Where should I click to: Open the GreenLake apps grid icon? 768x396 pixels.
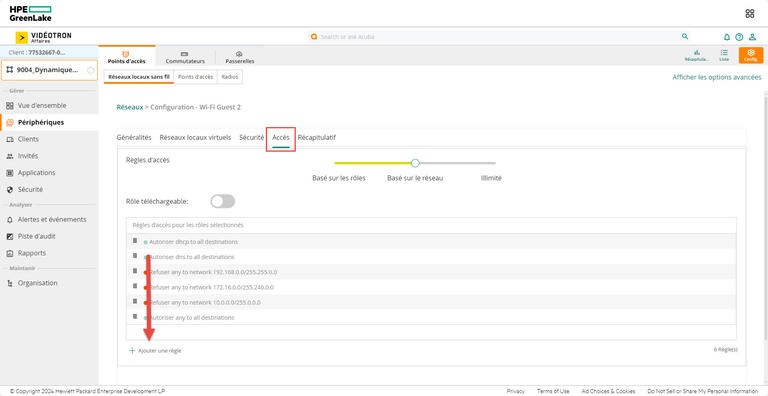pos(750,14)
